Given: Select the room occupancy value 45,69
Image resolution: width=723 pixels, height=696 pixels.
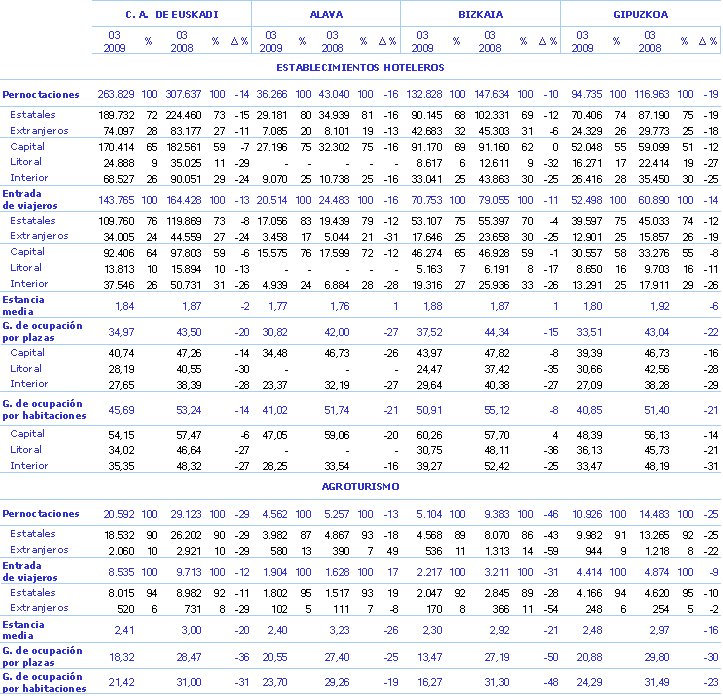Looking at the screenshot, I should click(121, 410).
